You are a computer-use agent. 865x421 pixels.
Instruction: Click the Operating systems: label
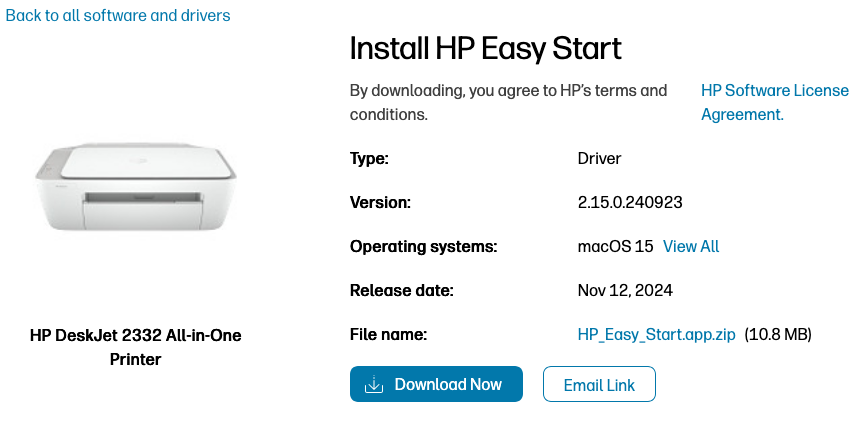point(423,246)
